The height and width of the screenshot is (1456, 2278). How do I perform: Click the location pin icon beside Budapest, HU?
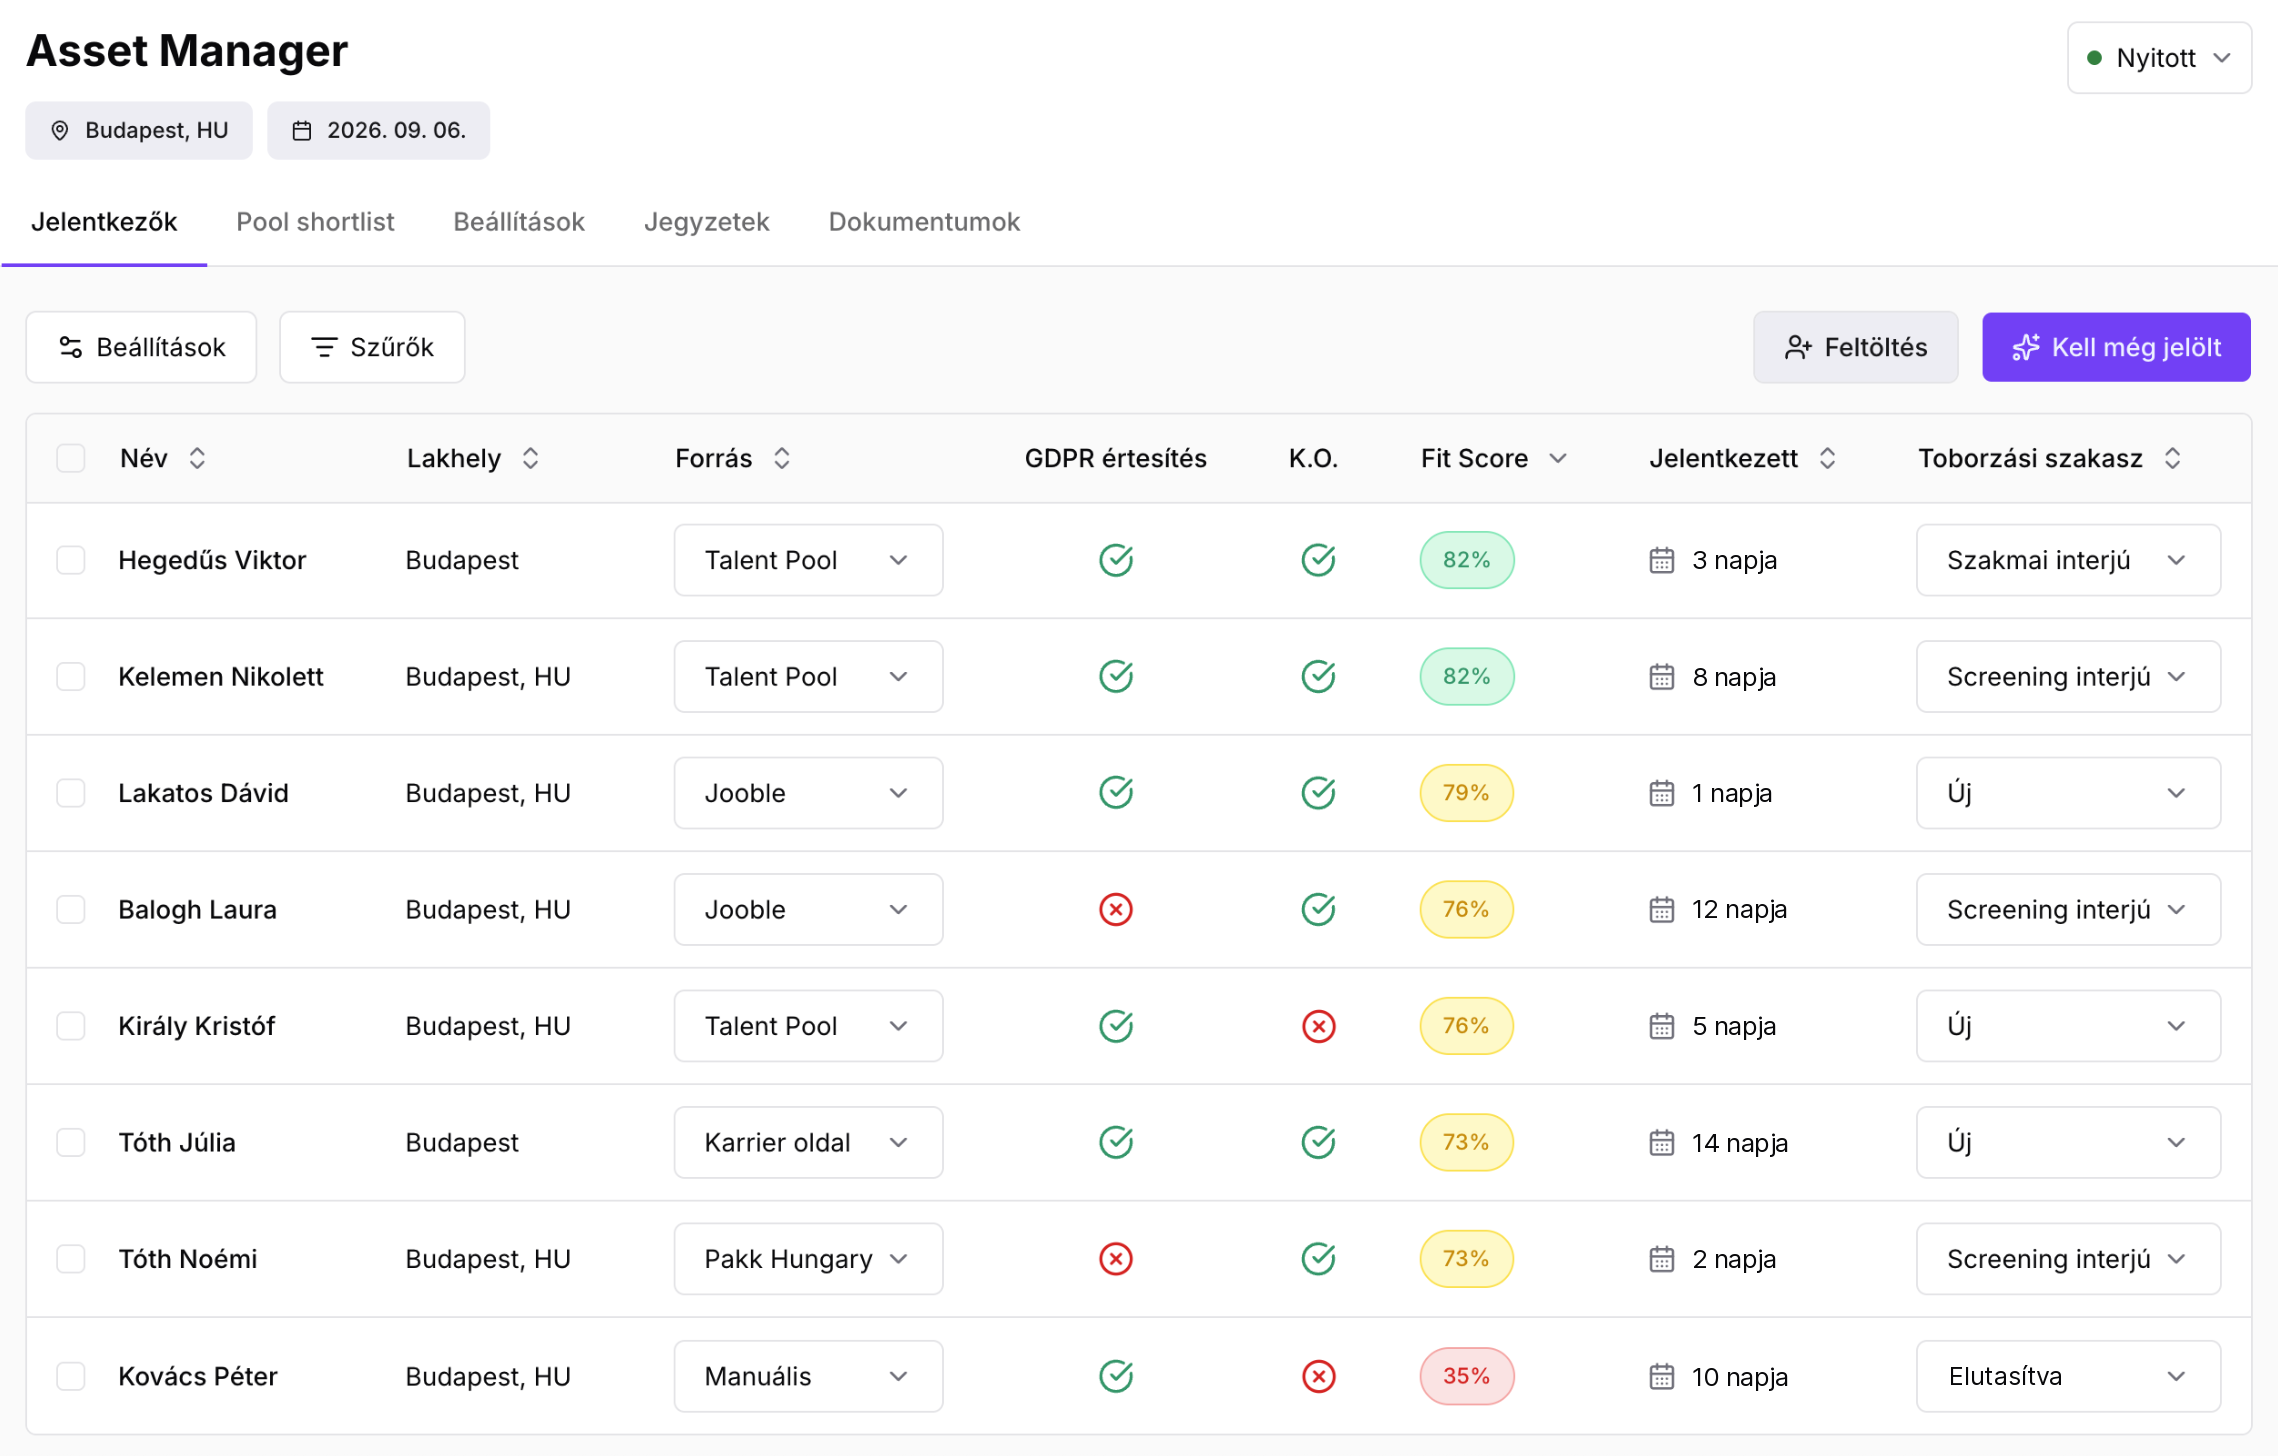point(60,131)
